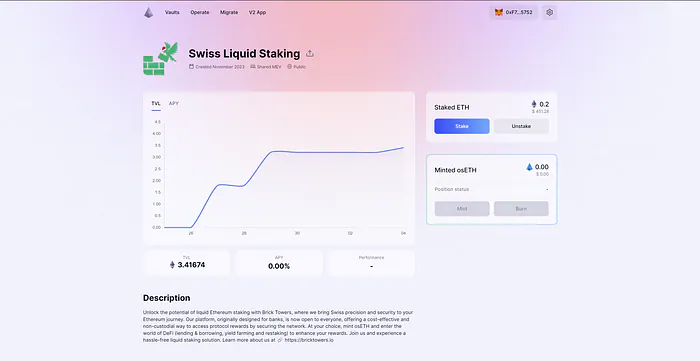Screen dimensions: 700x361
Task: Open the https://bricktowers.io link
Action: coord(308,340)
